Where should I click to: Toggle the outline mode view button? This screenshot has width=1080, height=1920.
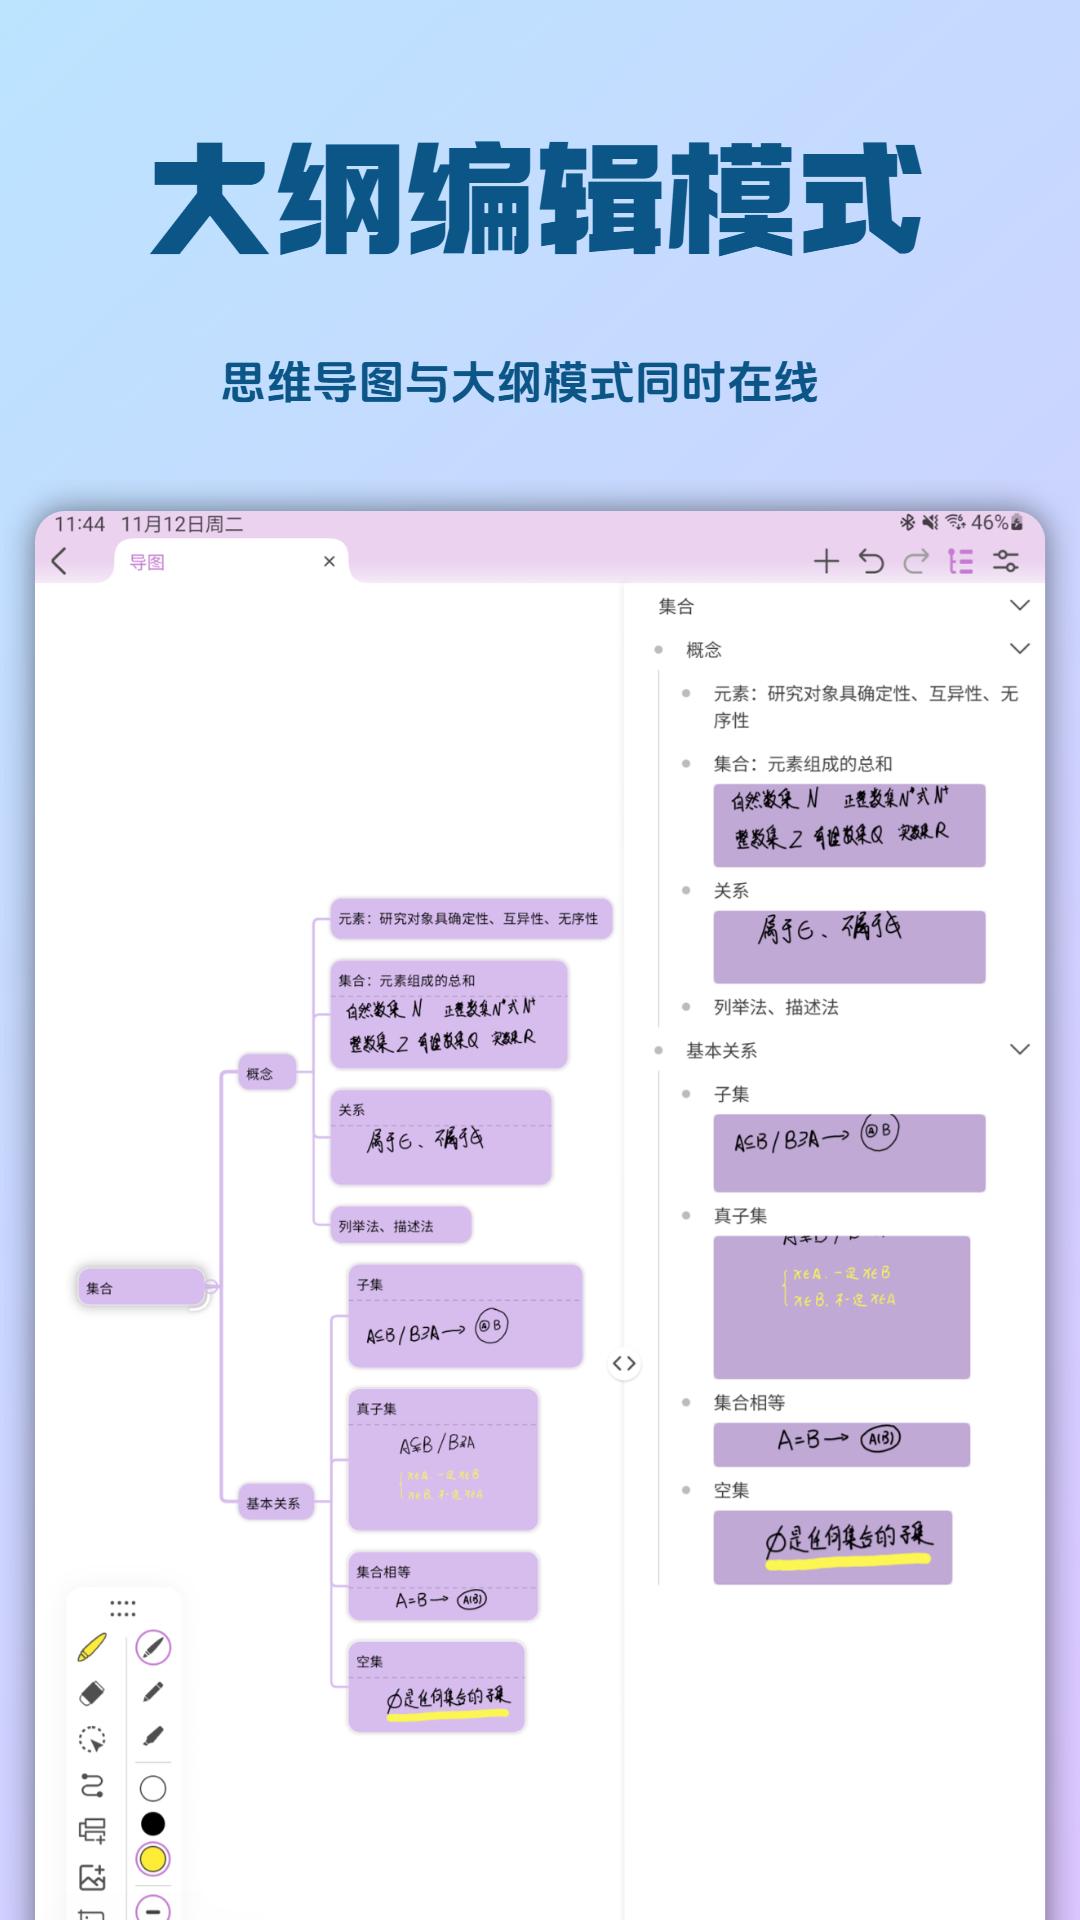point(960,562)
